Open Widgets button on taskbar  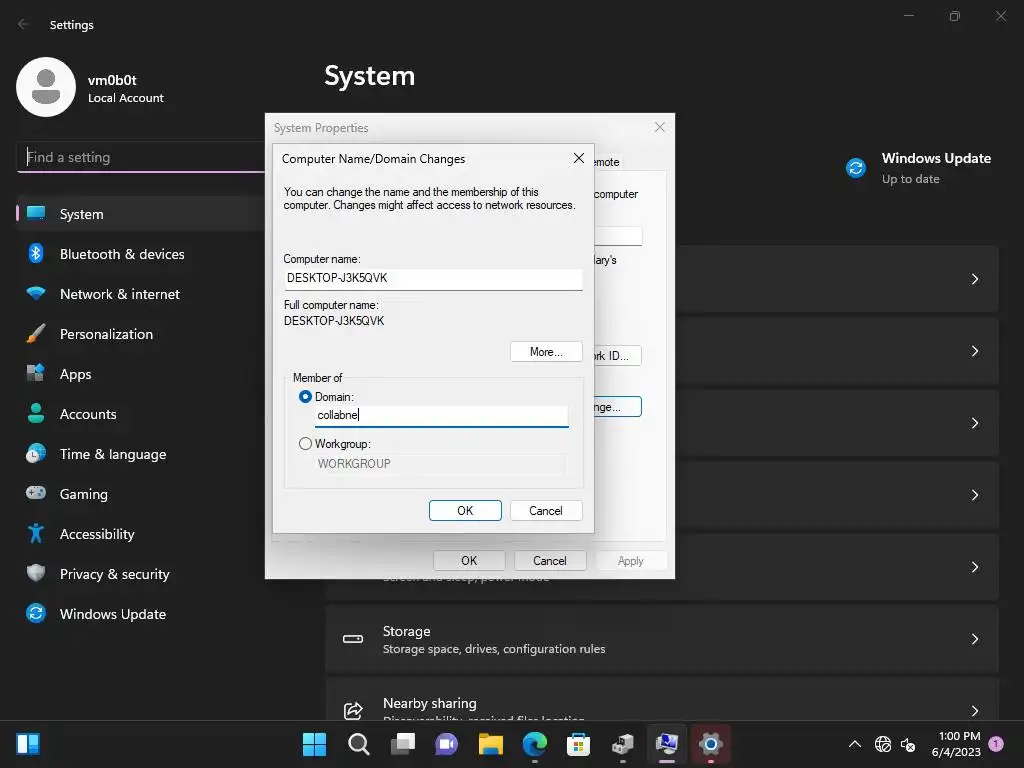tap(28, 744)
